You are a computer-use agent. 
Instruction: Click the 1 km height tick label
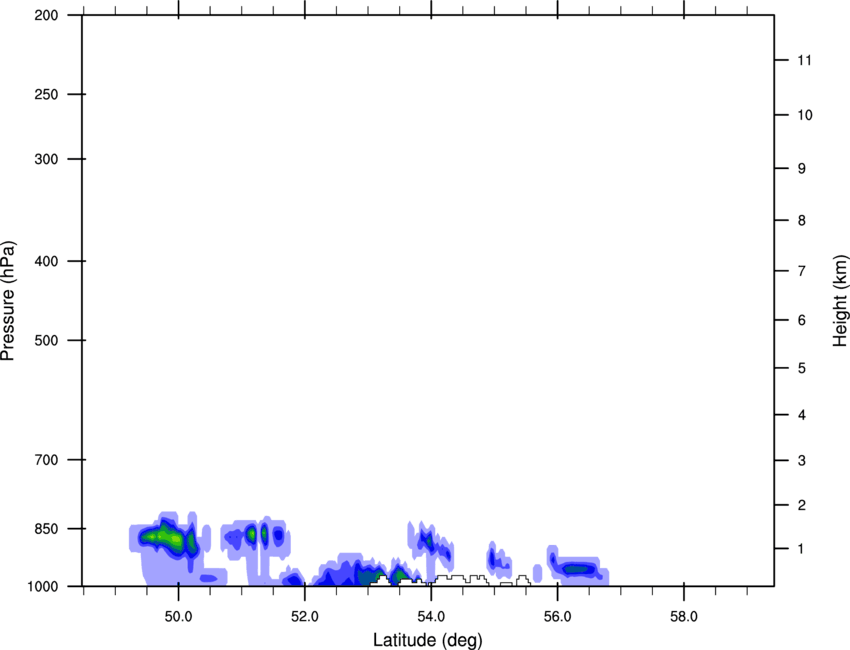(x=800, y=549)
